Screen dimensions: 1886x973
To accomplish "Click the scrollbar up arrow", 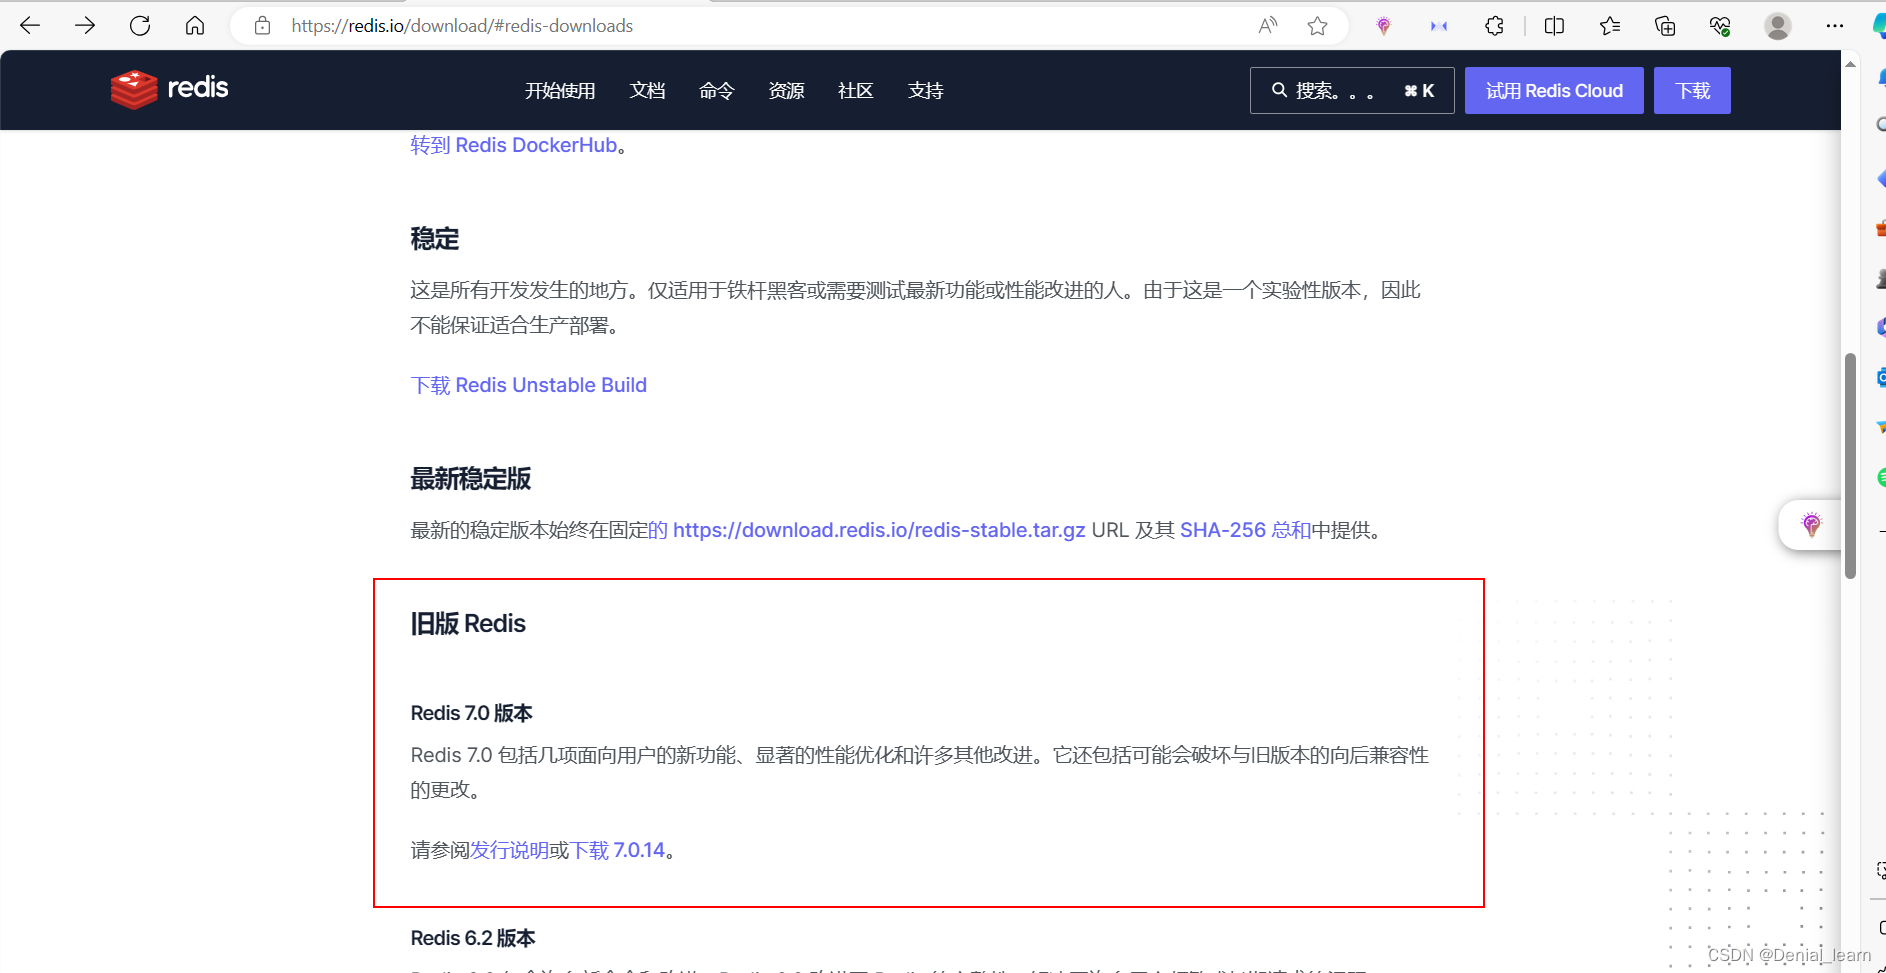I will pos(1851,63).
